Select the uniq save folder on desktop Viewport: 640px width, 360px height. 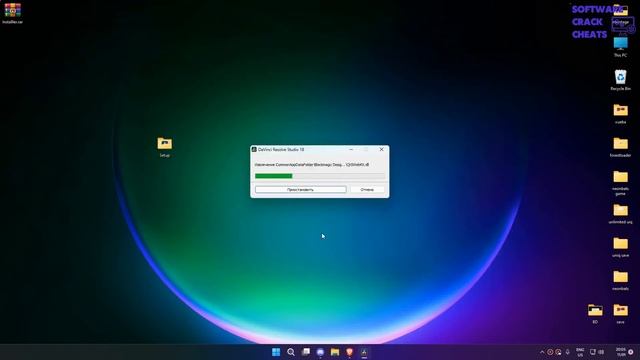(620, 247)
